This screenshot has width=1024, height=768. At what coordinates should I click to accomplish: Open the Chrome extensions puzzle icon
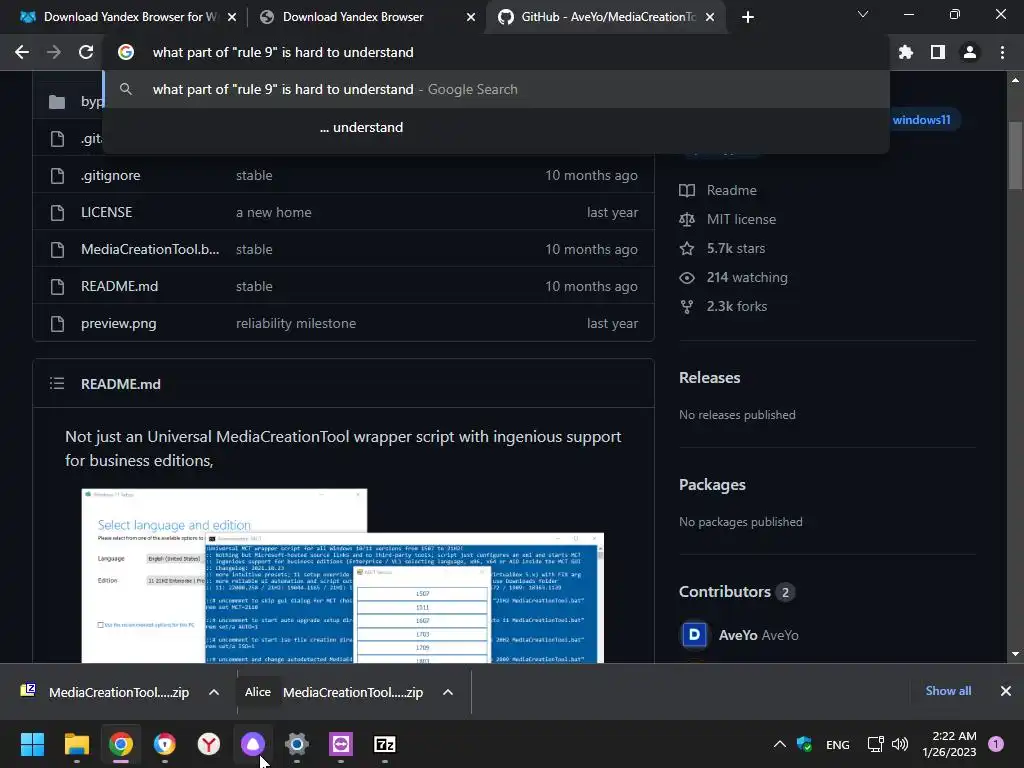tap(906, 52)
